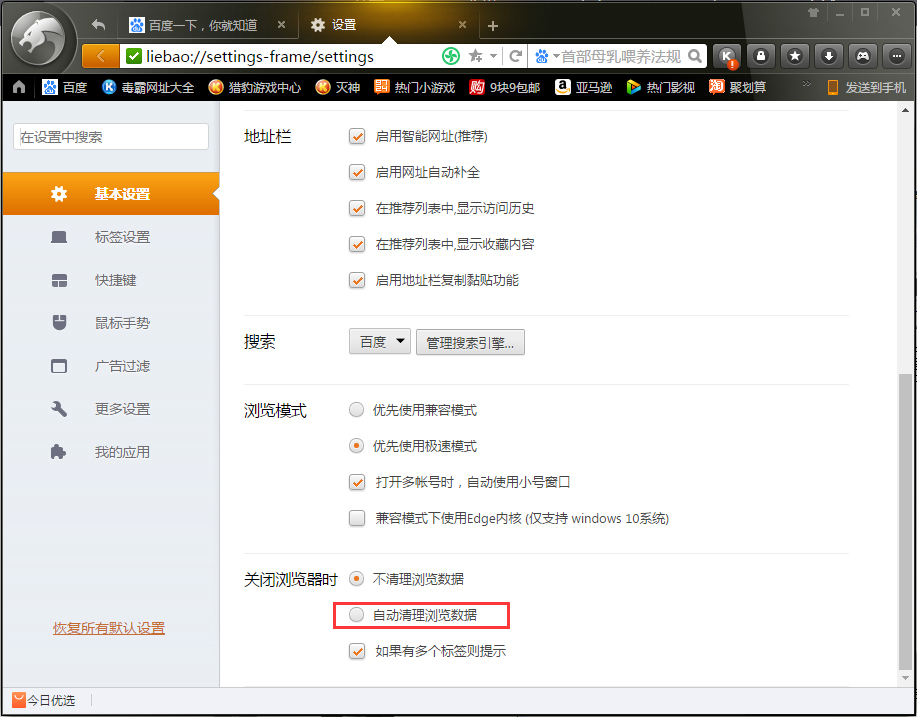The width and height of the screenshot is (917, 717).
Task: Open the more options ellipsis icon
Action: pos(895,57)
